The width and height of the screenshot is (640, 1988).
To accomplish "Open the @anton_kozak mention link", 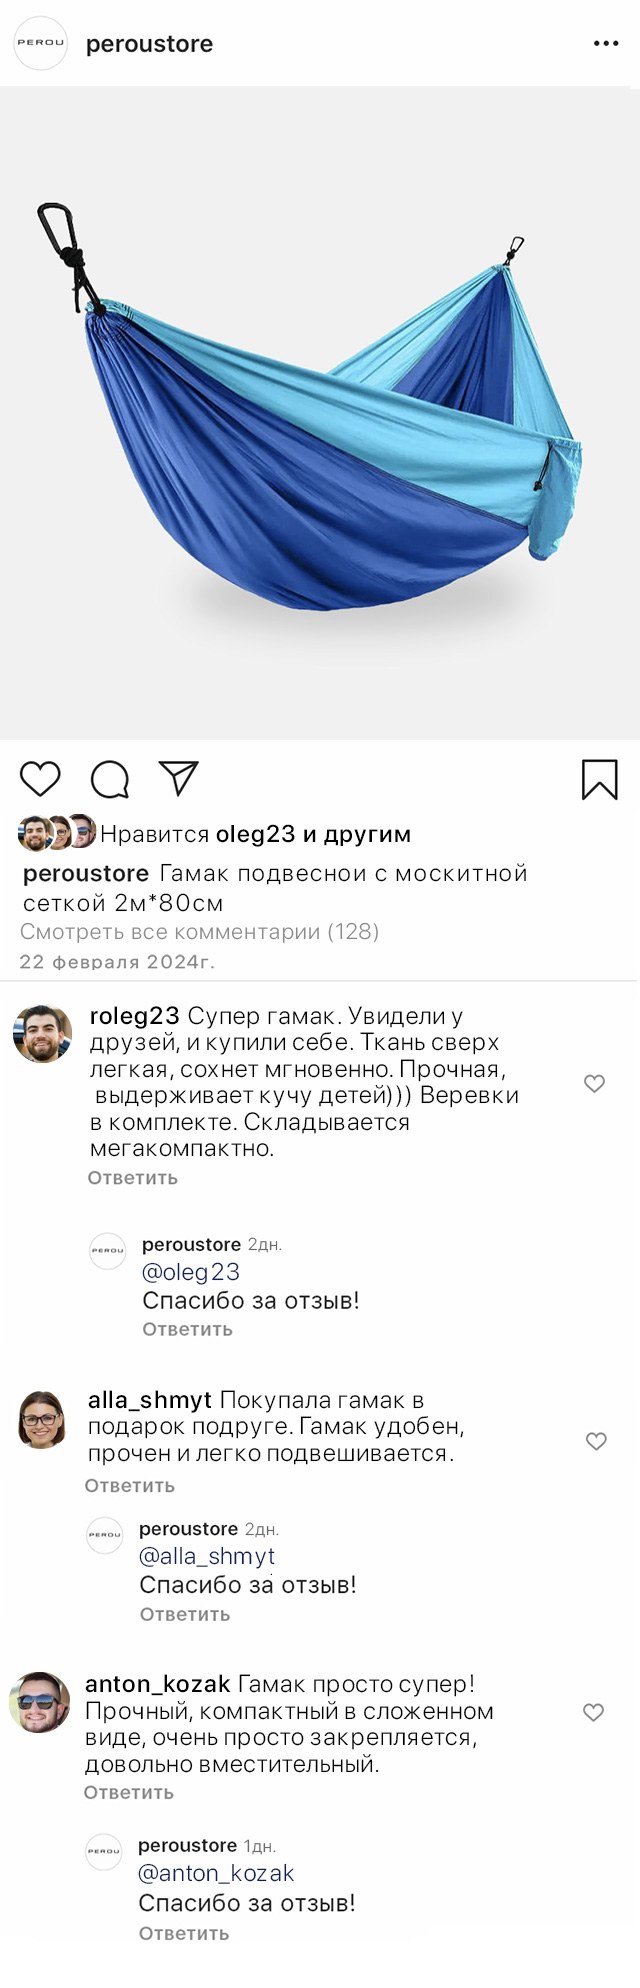I will 216,1873.
